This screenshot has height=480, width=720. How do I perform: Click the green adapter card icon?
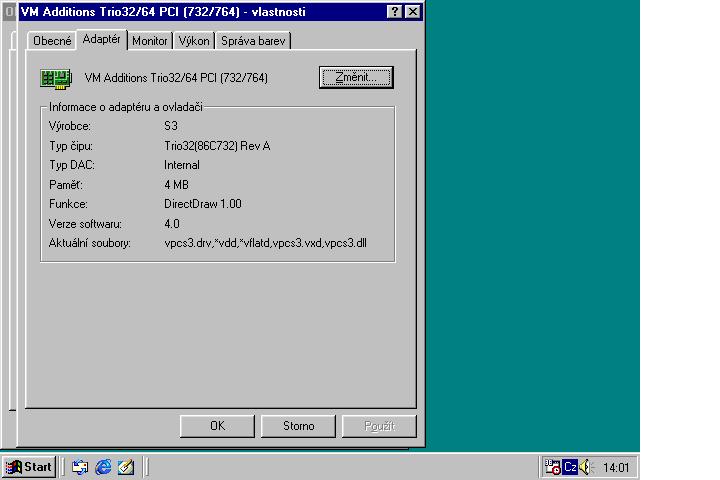(56, 78)
